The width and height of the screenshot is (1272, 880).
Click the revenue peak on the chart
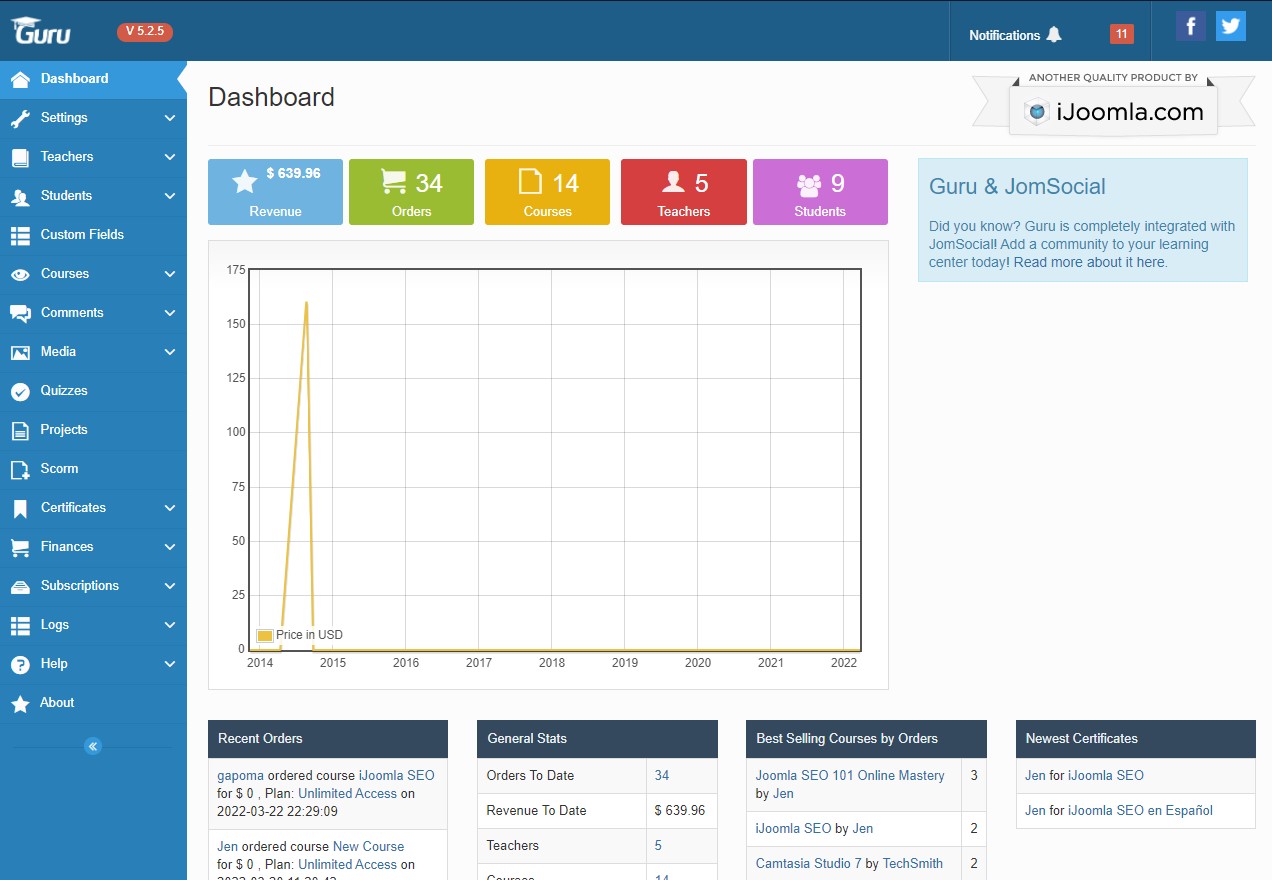(x=306, y=303)
